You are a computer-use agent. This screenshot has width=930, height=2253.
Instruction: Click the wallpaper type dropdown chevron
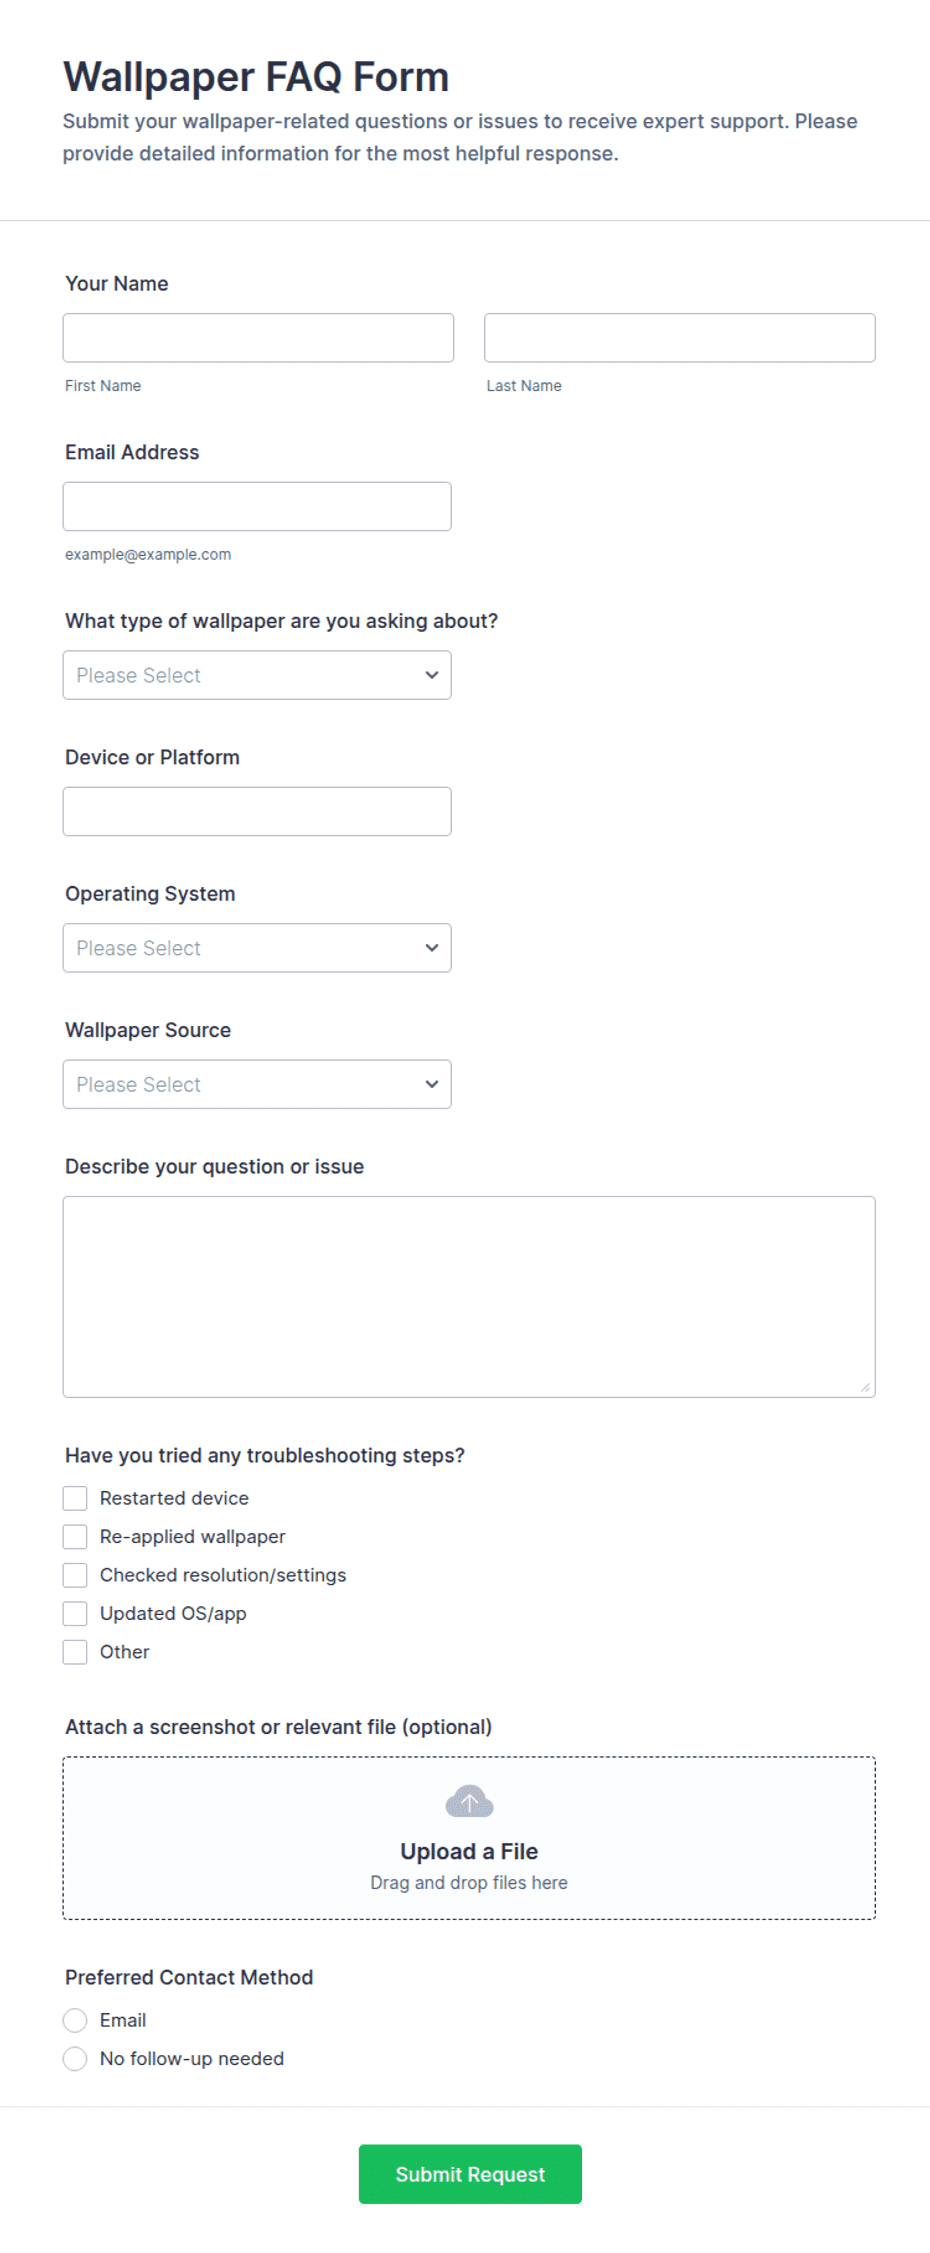432,675
